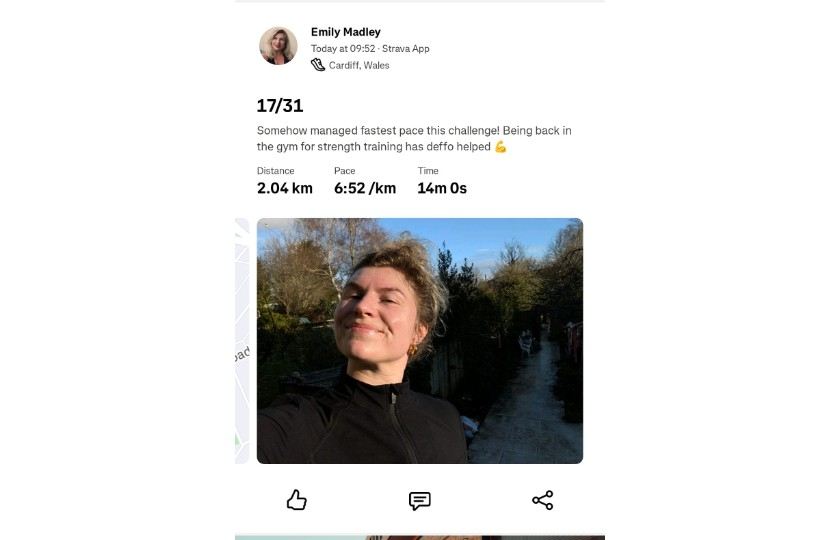Click the "Strava App" source label

404,48
